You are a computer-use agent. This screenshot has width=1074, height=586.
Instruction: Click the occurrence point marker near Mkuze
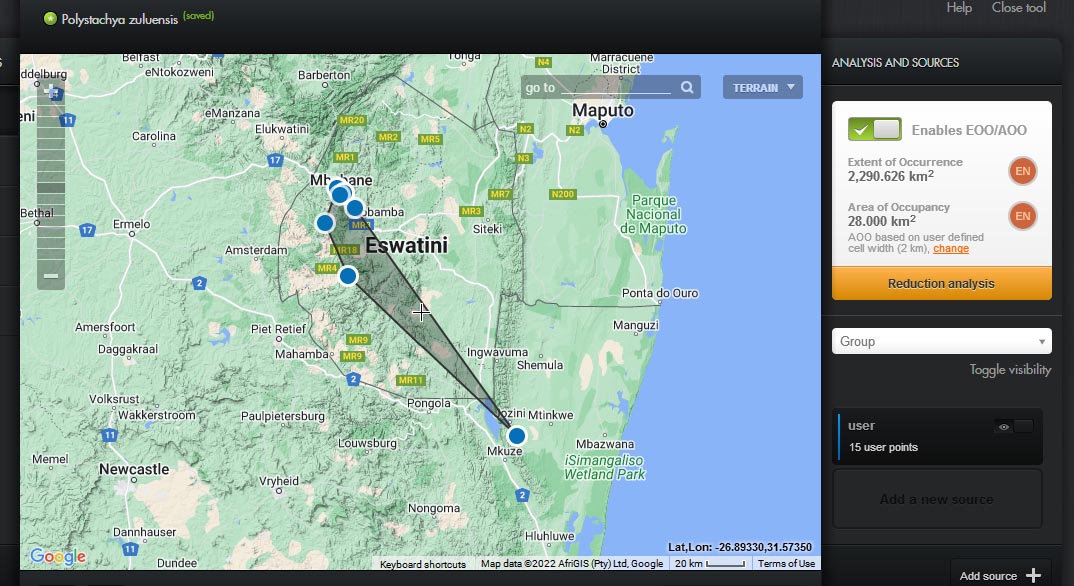pos(516,436)
